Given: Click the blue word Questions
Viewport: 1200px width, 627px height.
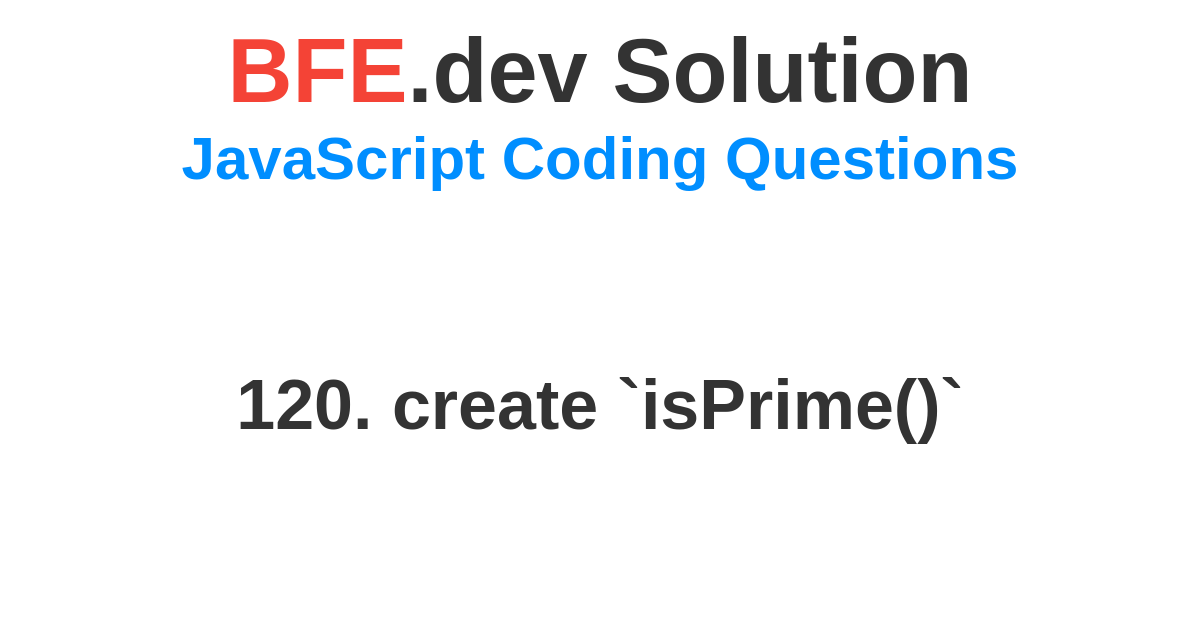Looking at the screenshot, I should [x=871, y=160].
